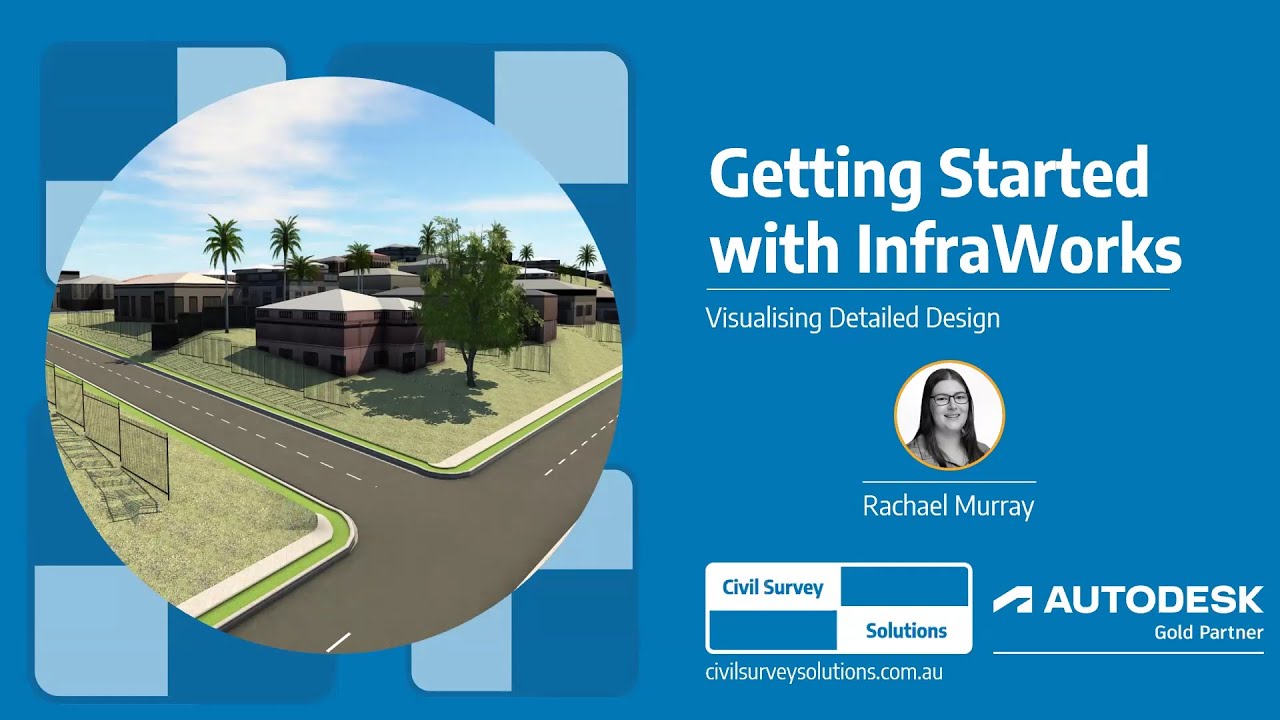Click the 'Visualising Detailed Design' subtitle

[x=853, y=319]
